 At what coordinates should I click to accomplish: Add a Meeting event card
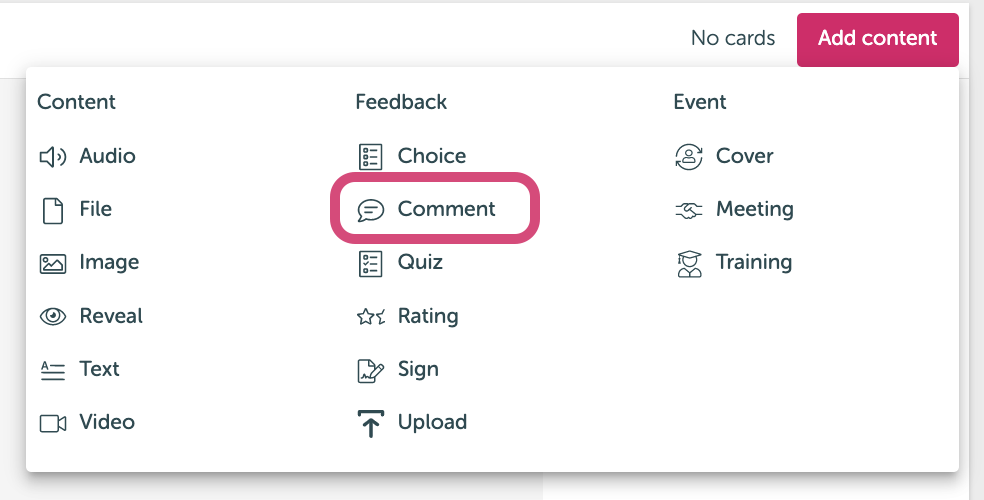734,210
